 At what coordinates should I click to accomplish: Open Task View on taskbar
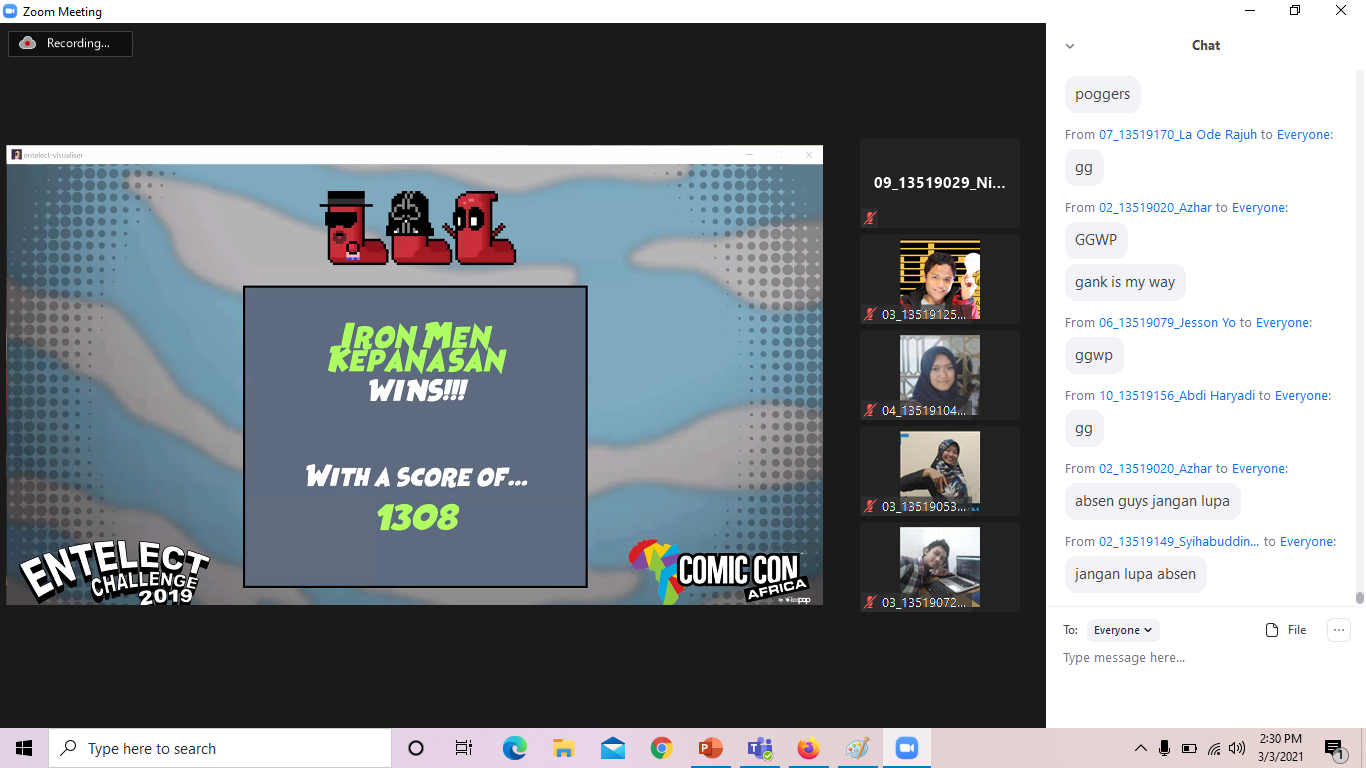tap(464, 748)
